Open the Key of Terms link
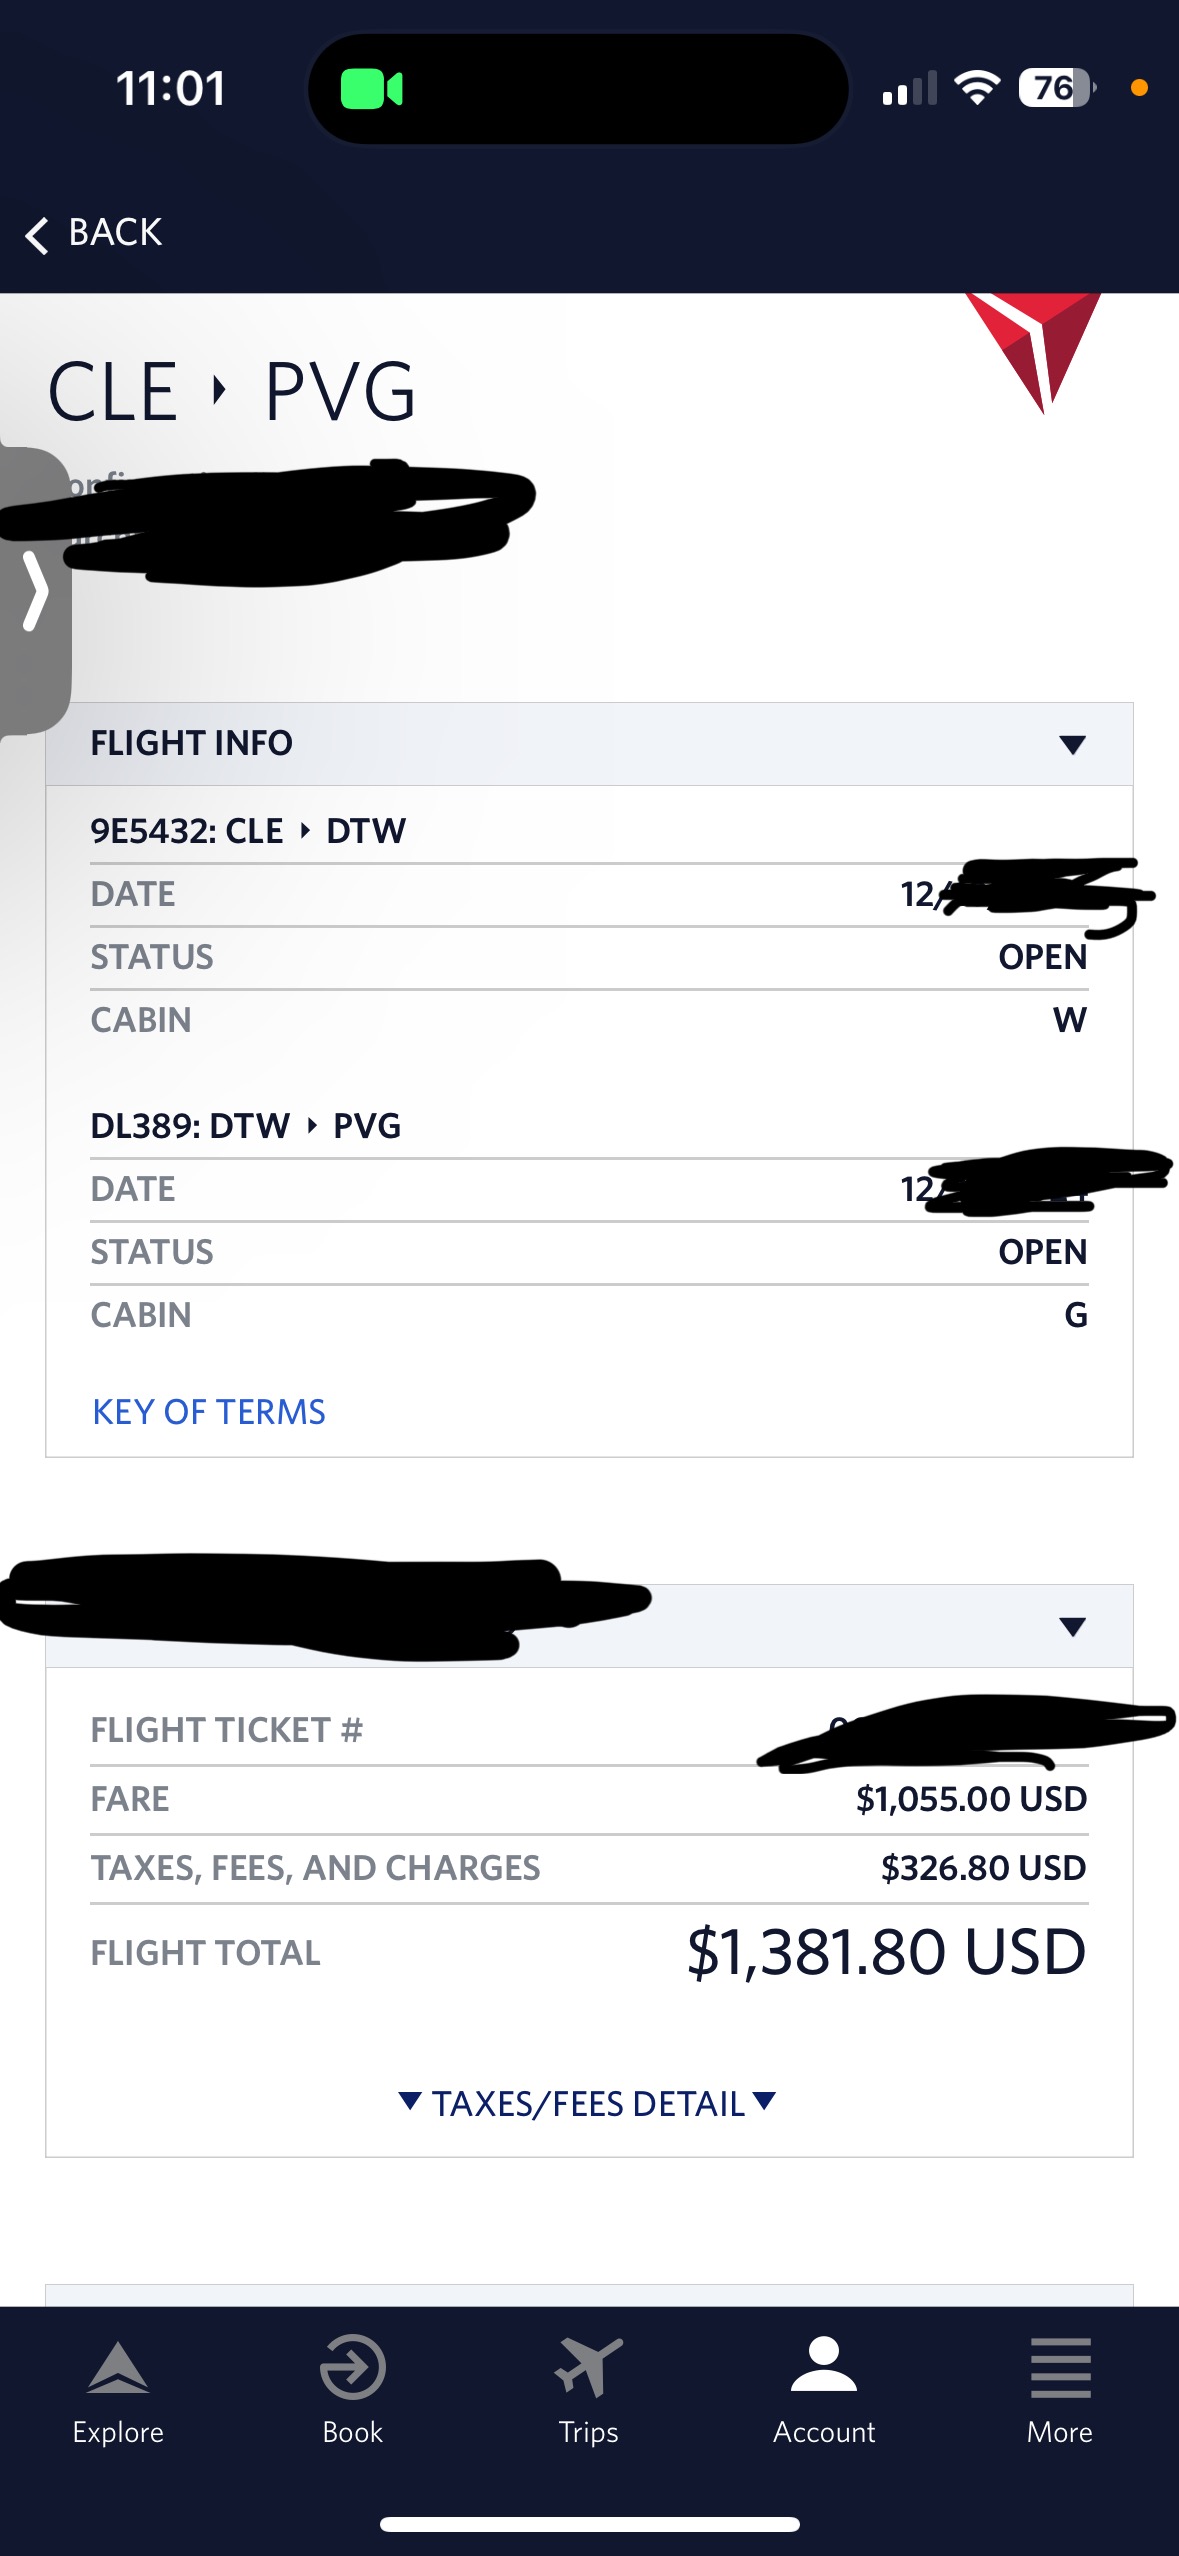 click(209, 1412)
